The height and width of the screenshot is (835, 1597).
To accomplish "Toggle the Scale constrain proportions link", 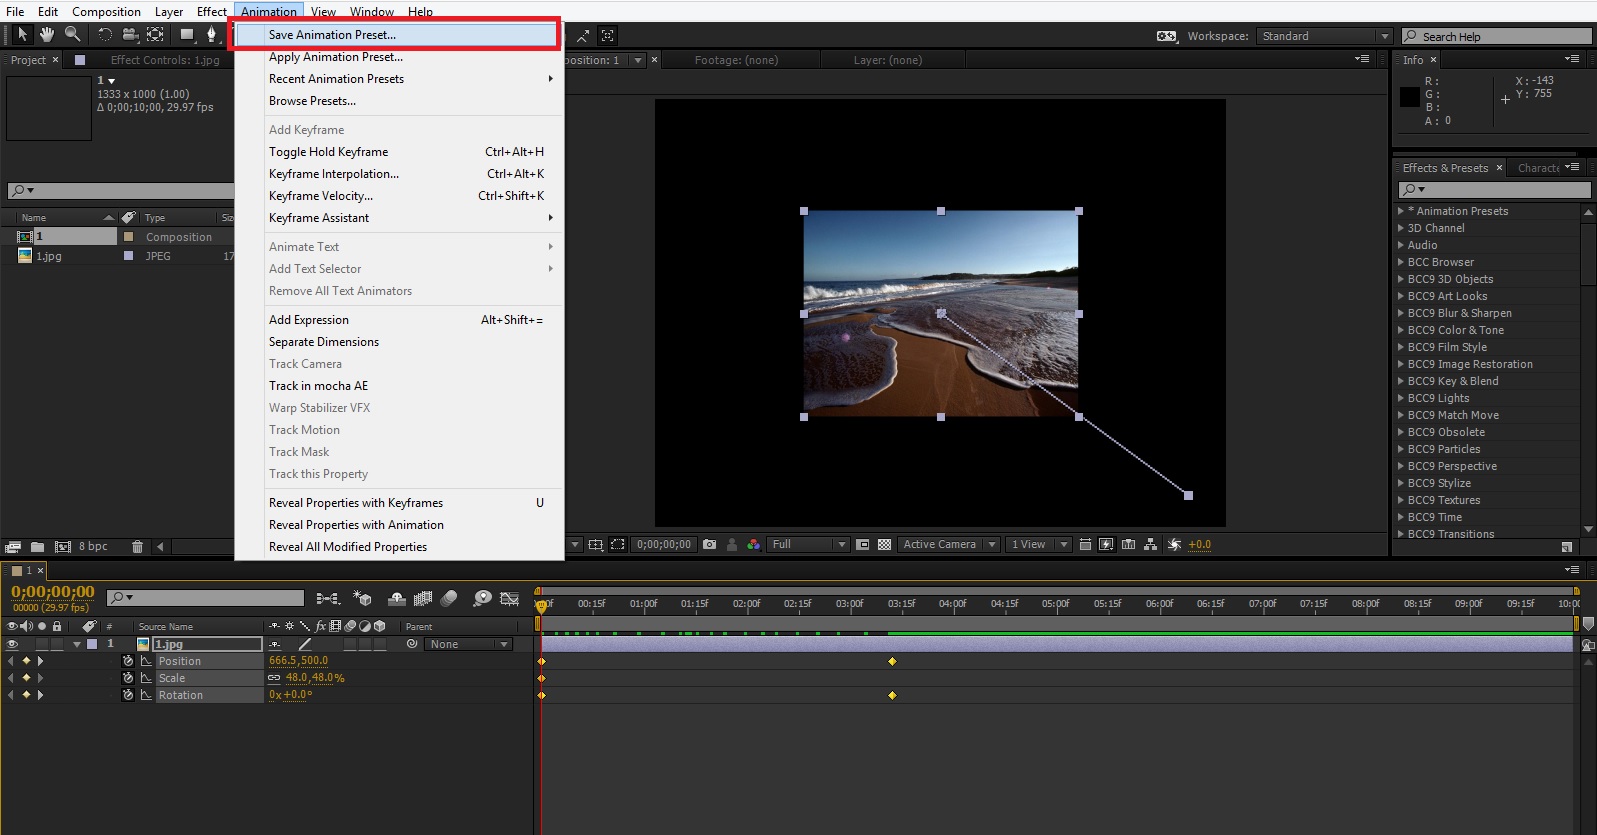I will (274, 678).
